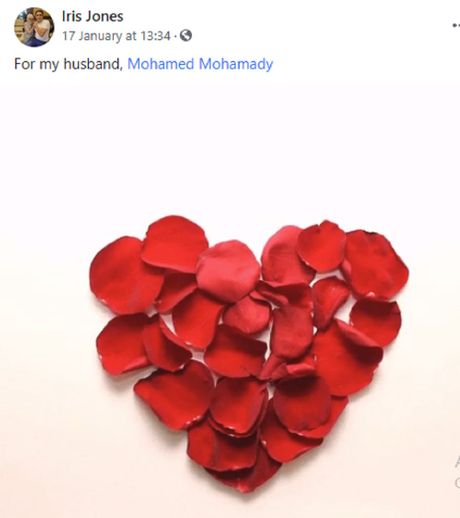Click the surname "Mohamady" in the tagged link

(x=236, y=64)
